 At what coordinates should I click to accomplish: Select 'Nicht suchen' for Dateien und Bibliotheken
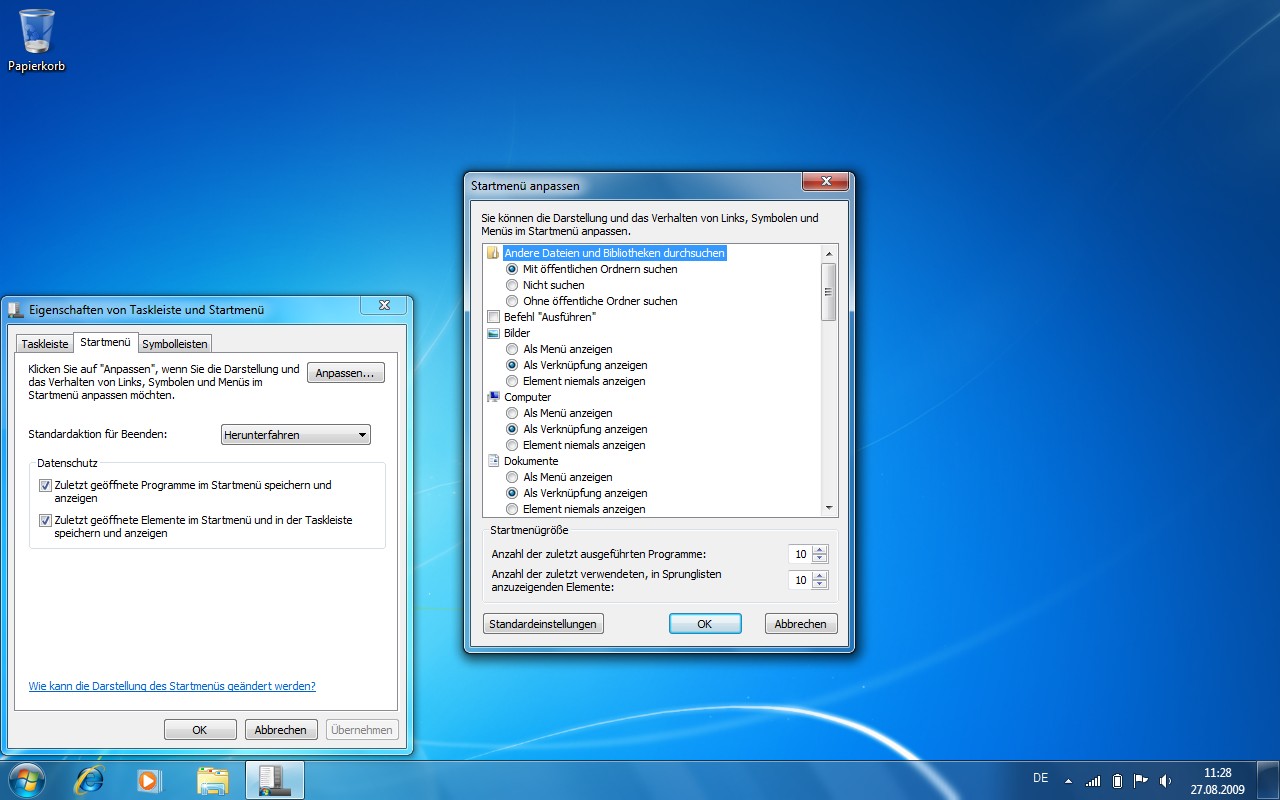click(511, 285)
